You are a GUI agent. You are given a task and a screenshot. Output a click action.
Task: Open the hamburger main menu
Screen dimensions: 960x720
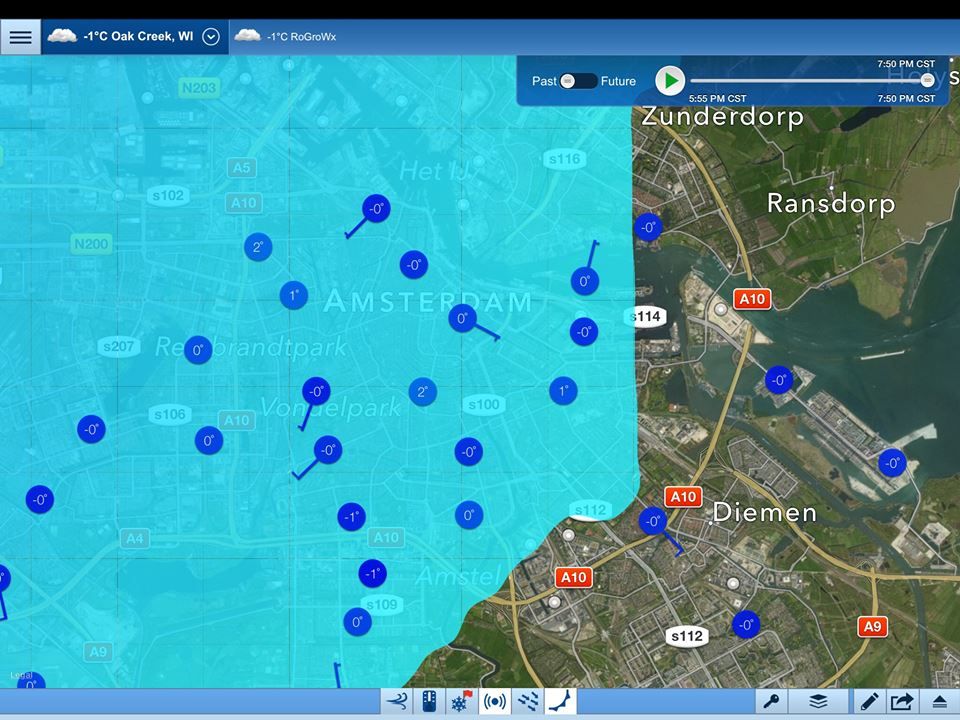tap(20, 37)
